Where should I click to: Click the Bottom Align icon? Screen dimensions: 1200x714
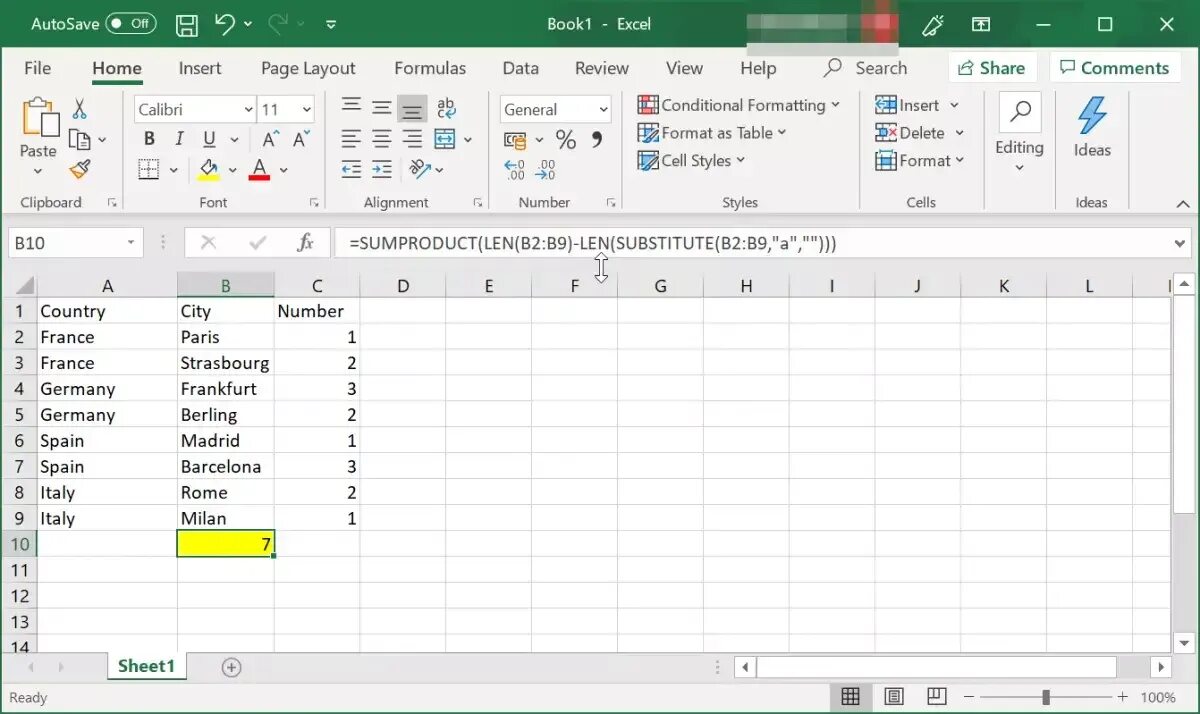(x=412, y=108)
